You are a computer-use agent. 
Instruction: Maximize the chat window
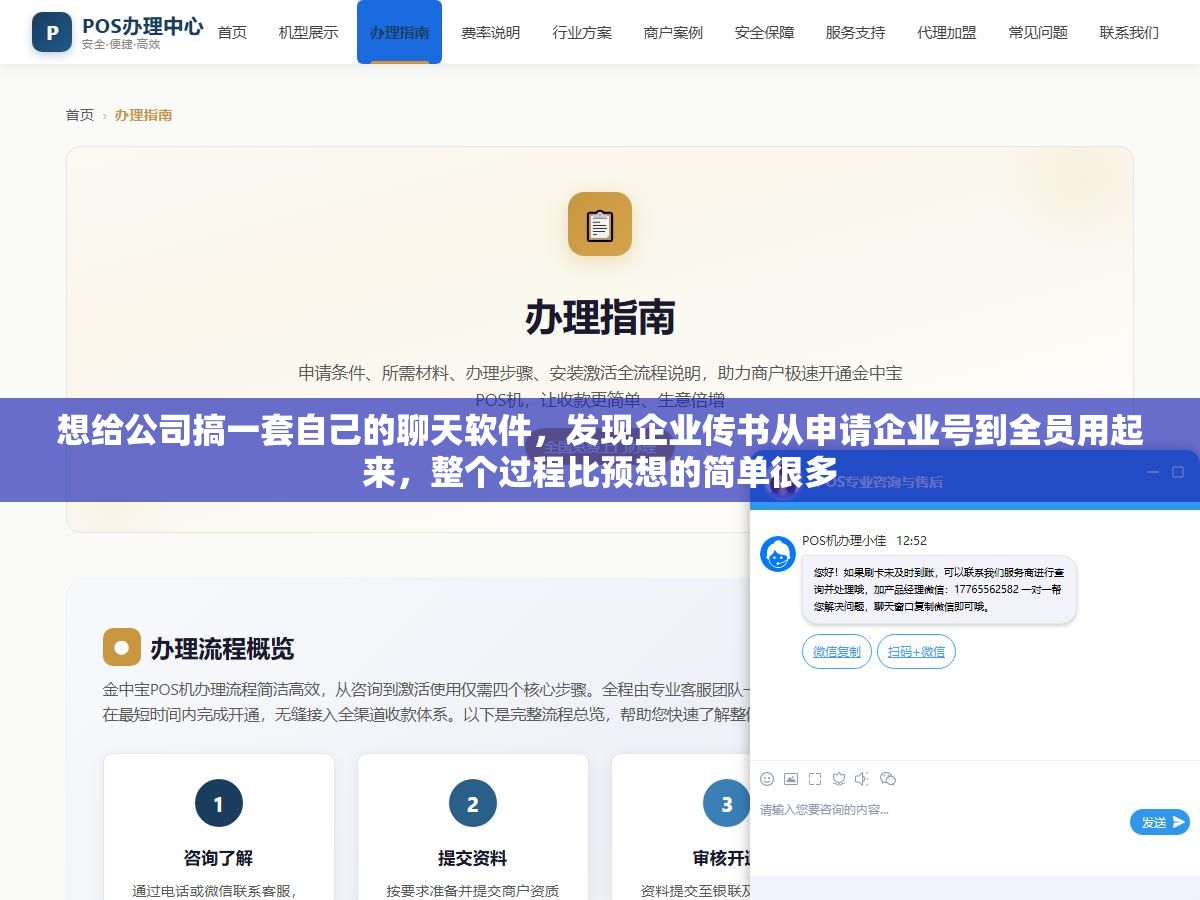(x=1178, y=472)
